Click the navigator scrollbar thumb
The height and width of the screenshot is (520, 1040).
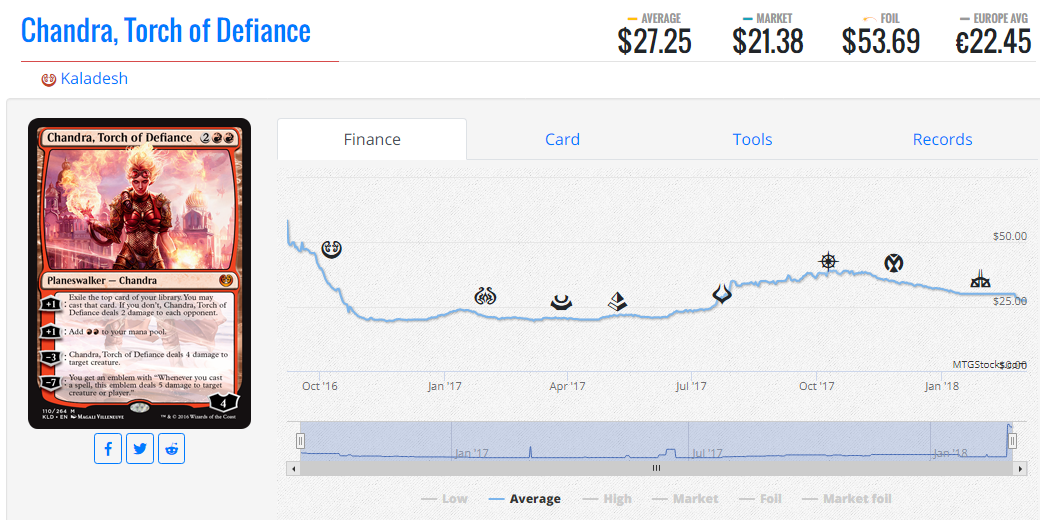656,468
